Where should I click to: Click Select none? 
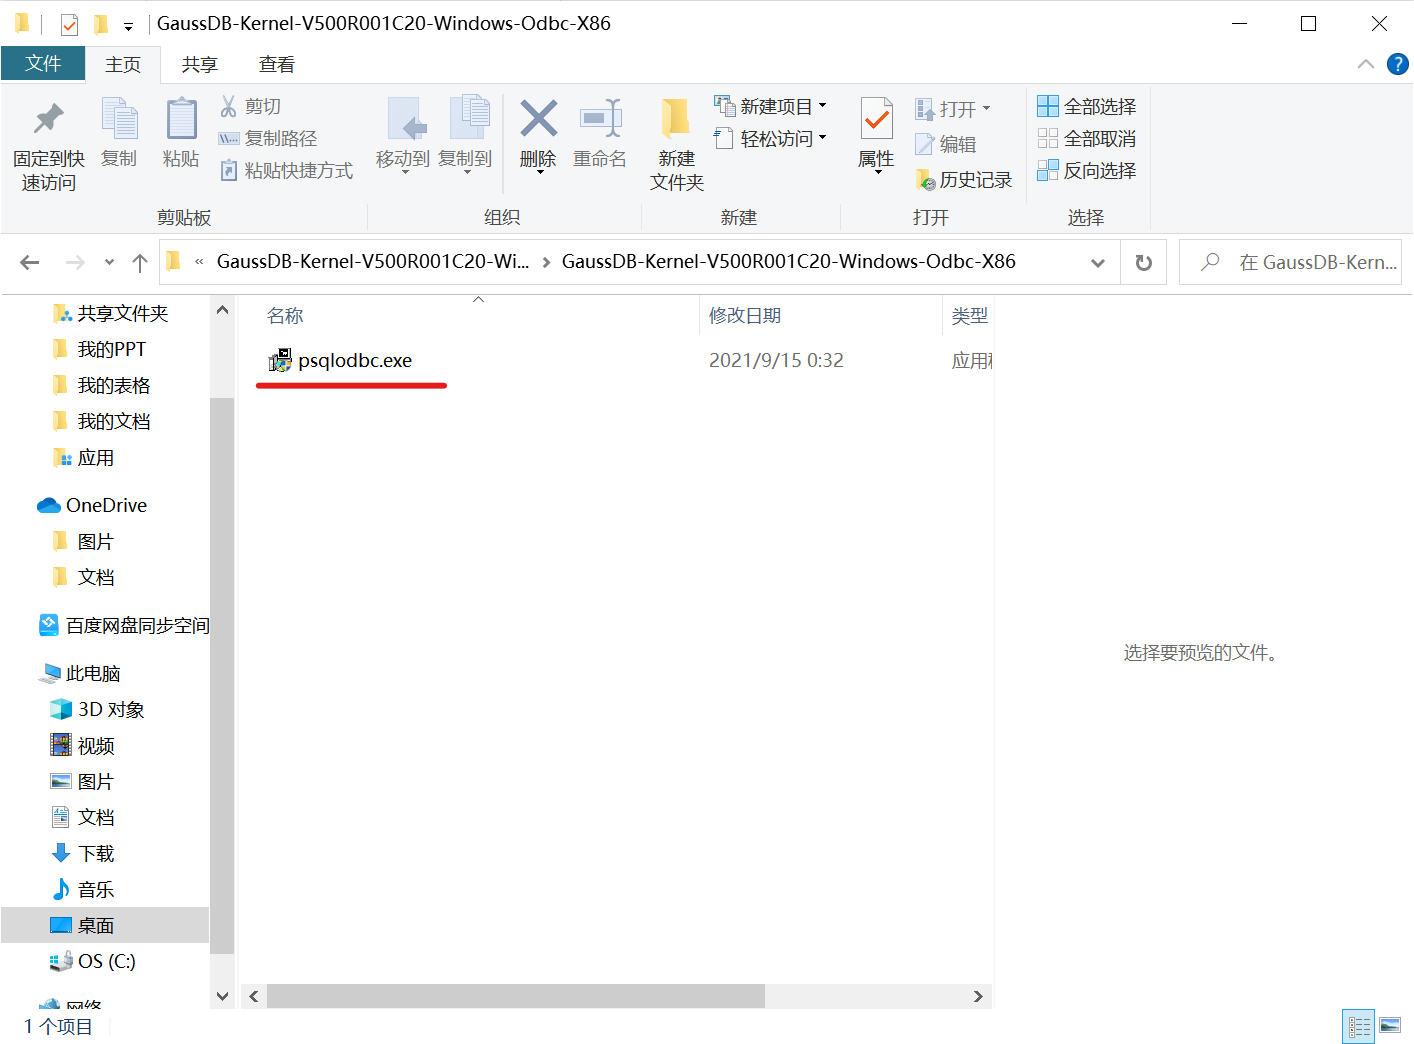[x=1086, y=138]
